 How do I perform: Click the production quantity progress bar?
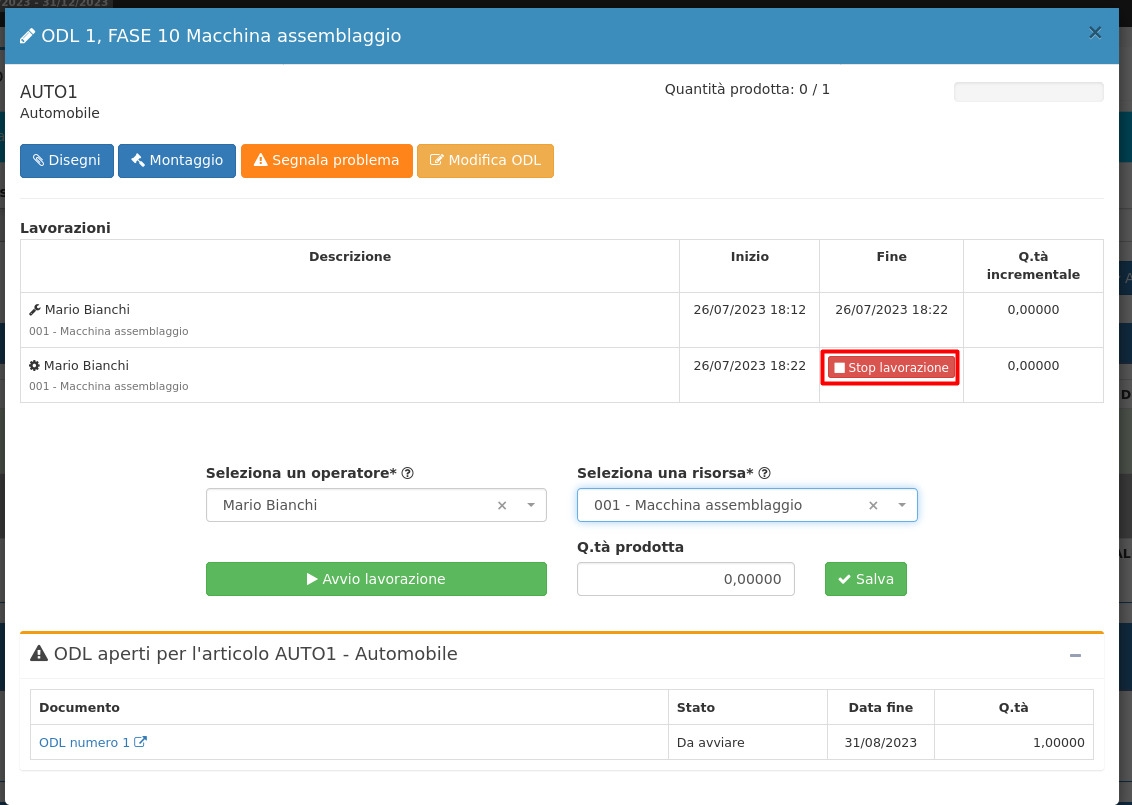pyautogui.click(x=1028, y=92)
